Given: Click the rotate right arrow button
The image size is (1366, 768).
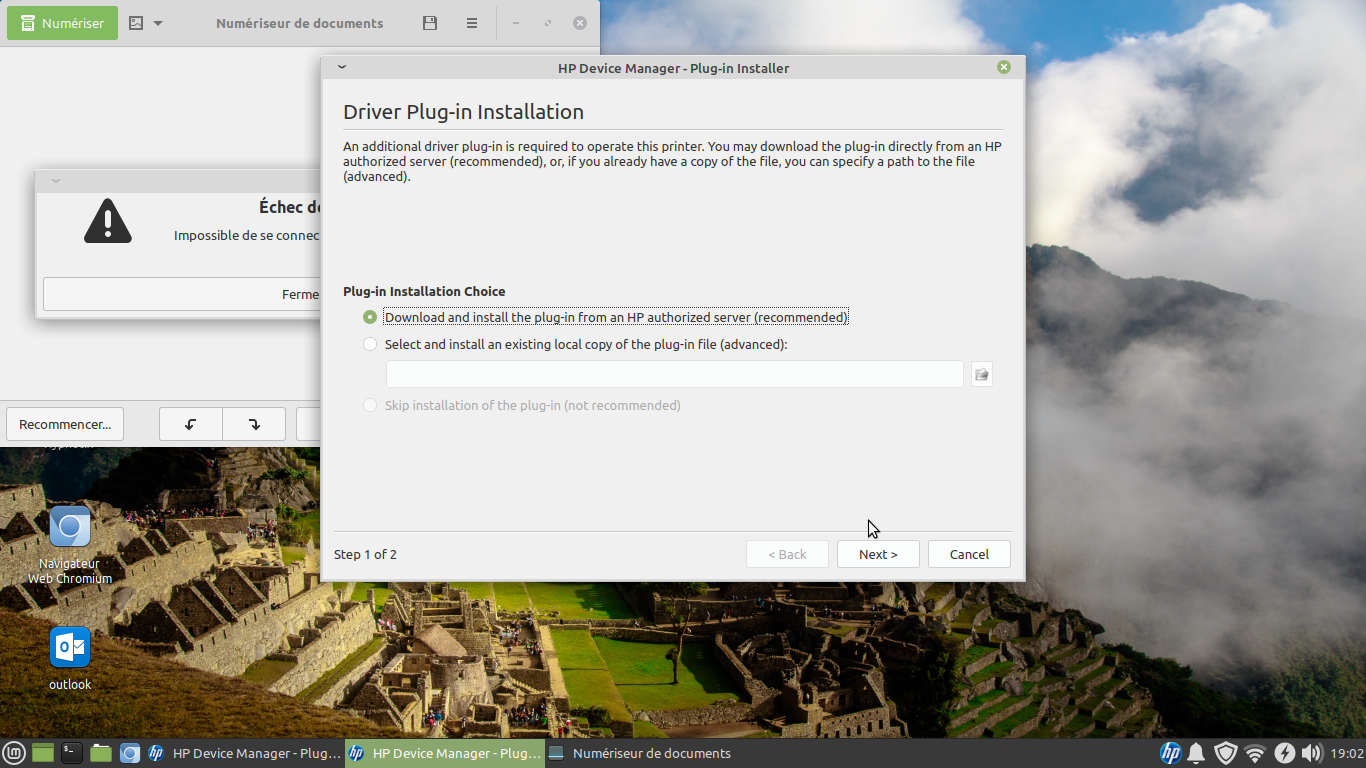Looking at the screenshot, I should point(254,424).
